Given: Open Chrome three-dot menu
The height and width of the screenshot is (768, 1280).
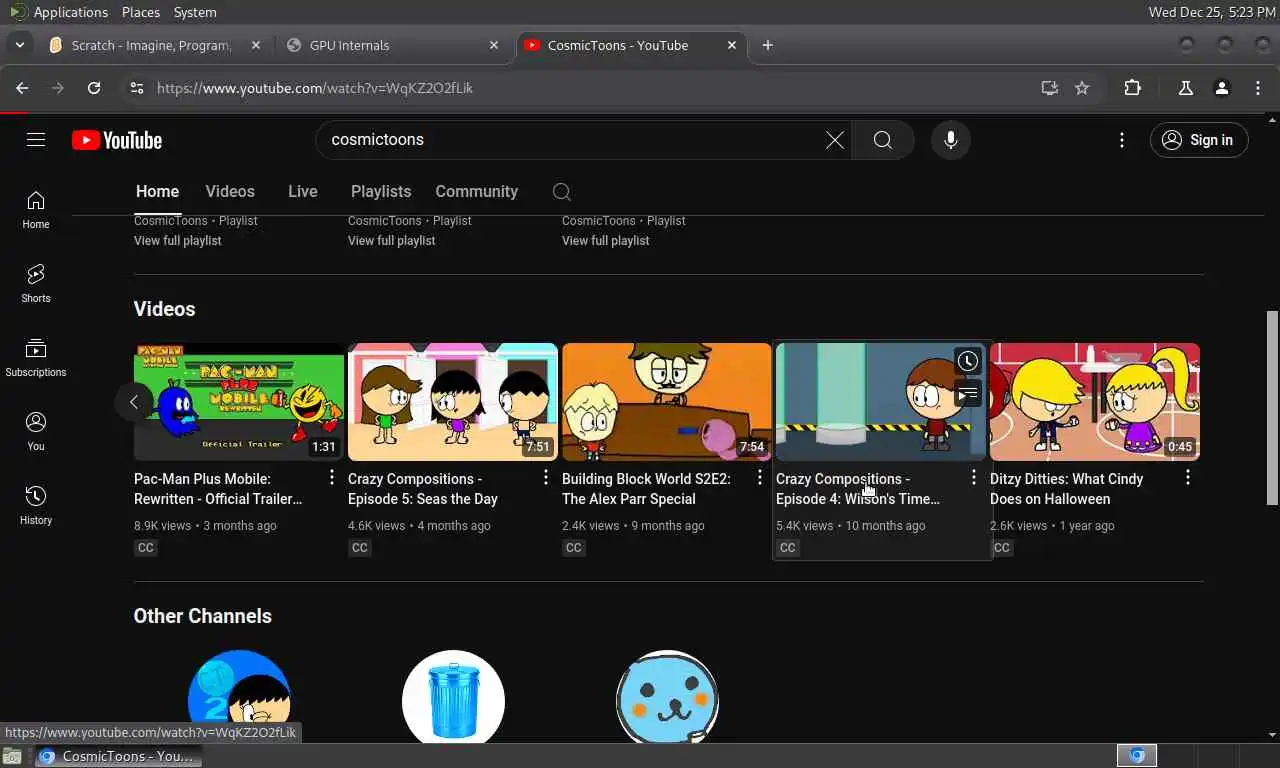Looking at the screenshot, I should (1258, 88).
